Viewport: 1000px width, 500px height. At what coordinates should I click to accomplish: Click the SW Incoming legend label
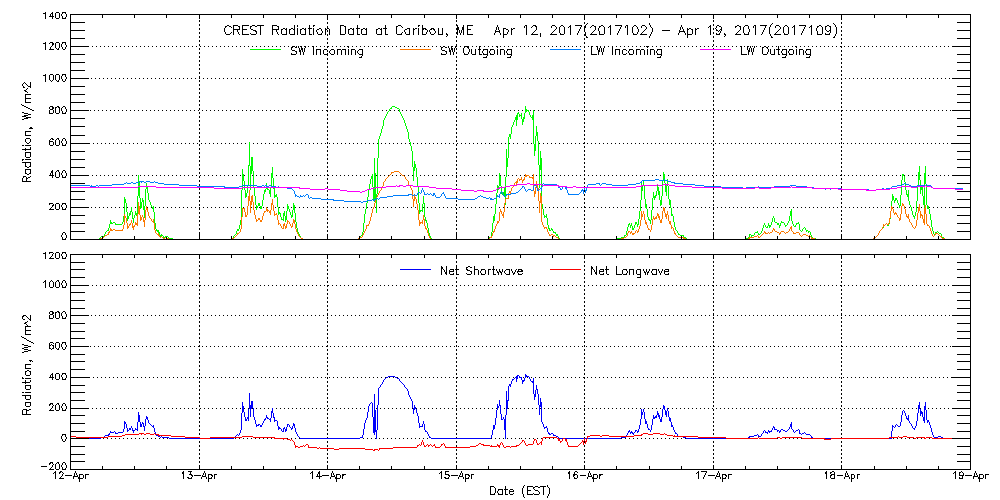325,52
